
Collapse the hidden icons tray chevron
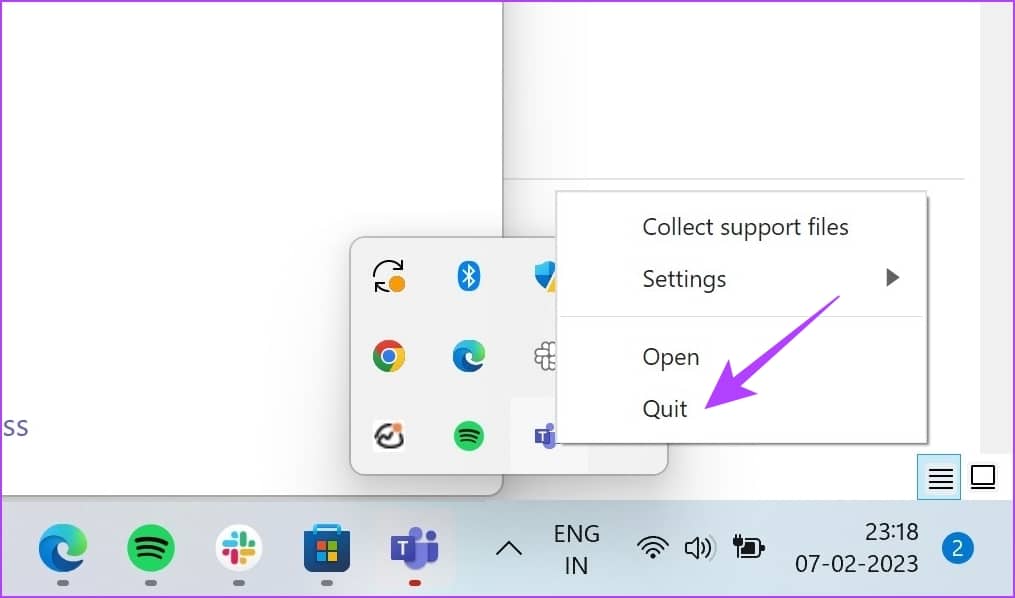click(509, 549)
